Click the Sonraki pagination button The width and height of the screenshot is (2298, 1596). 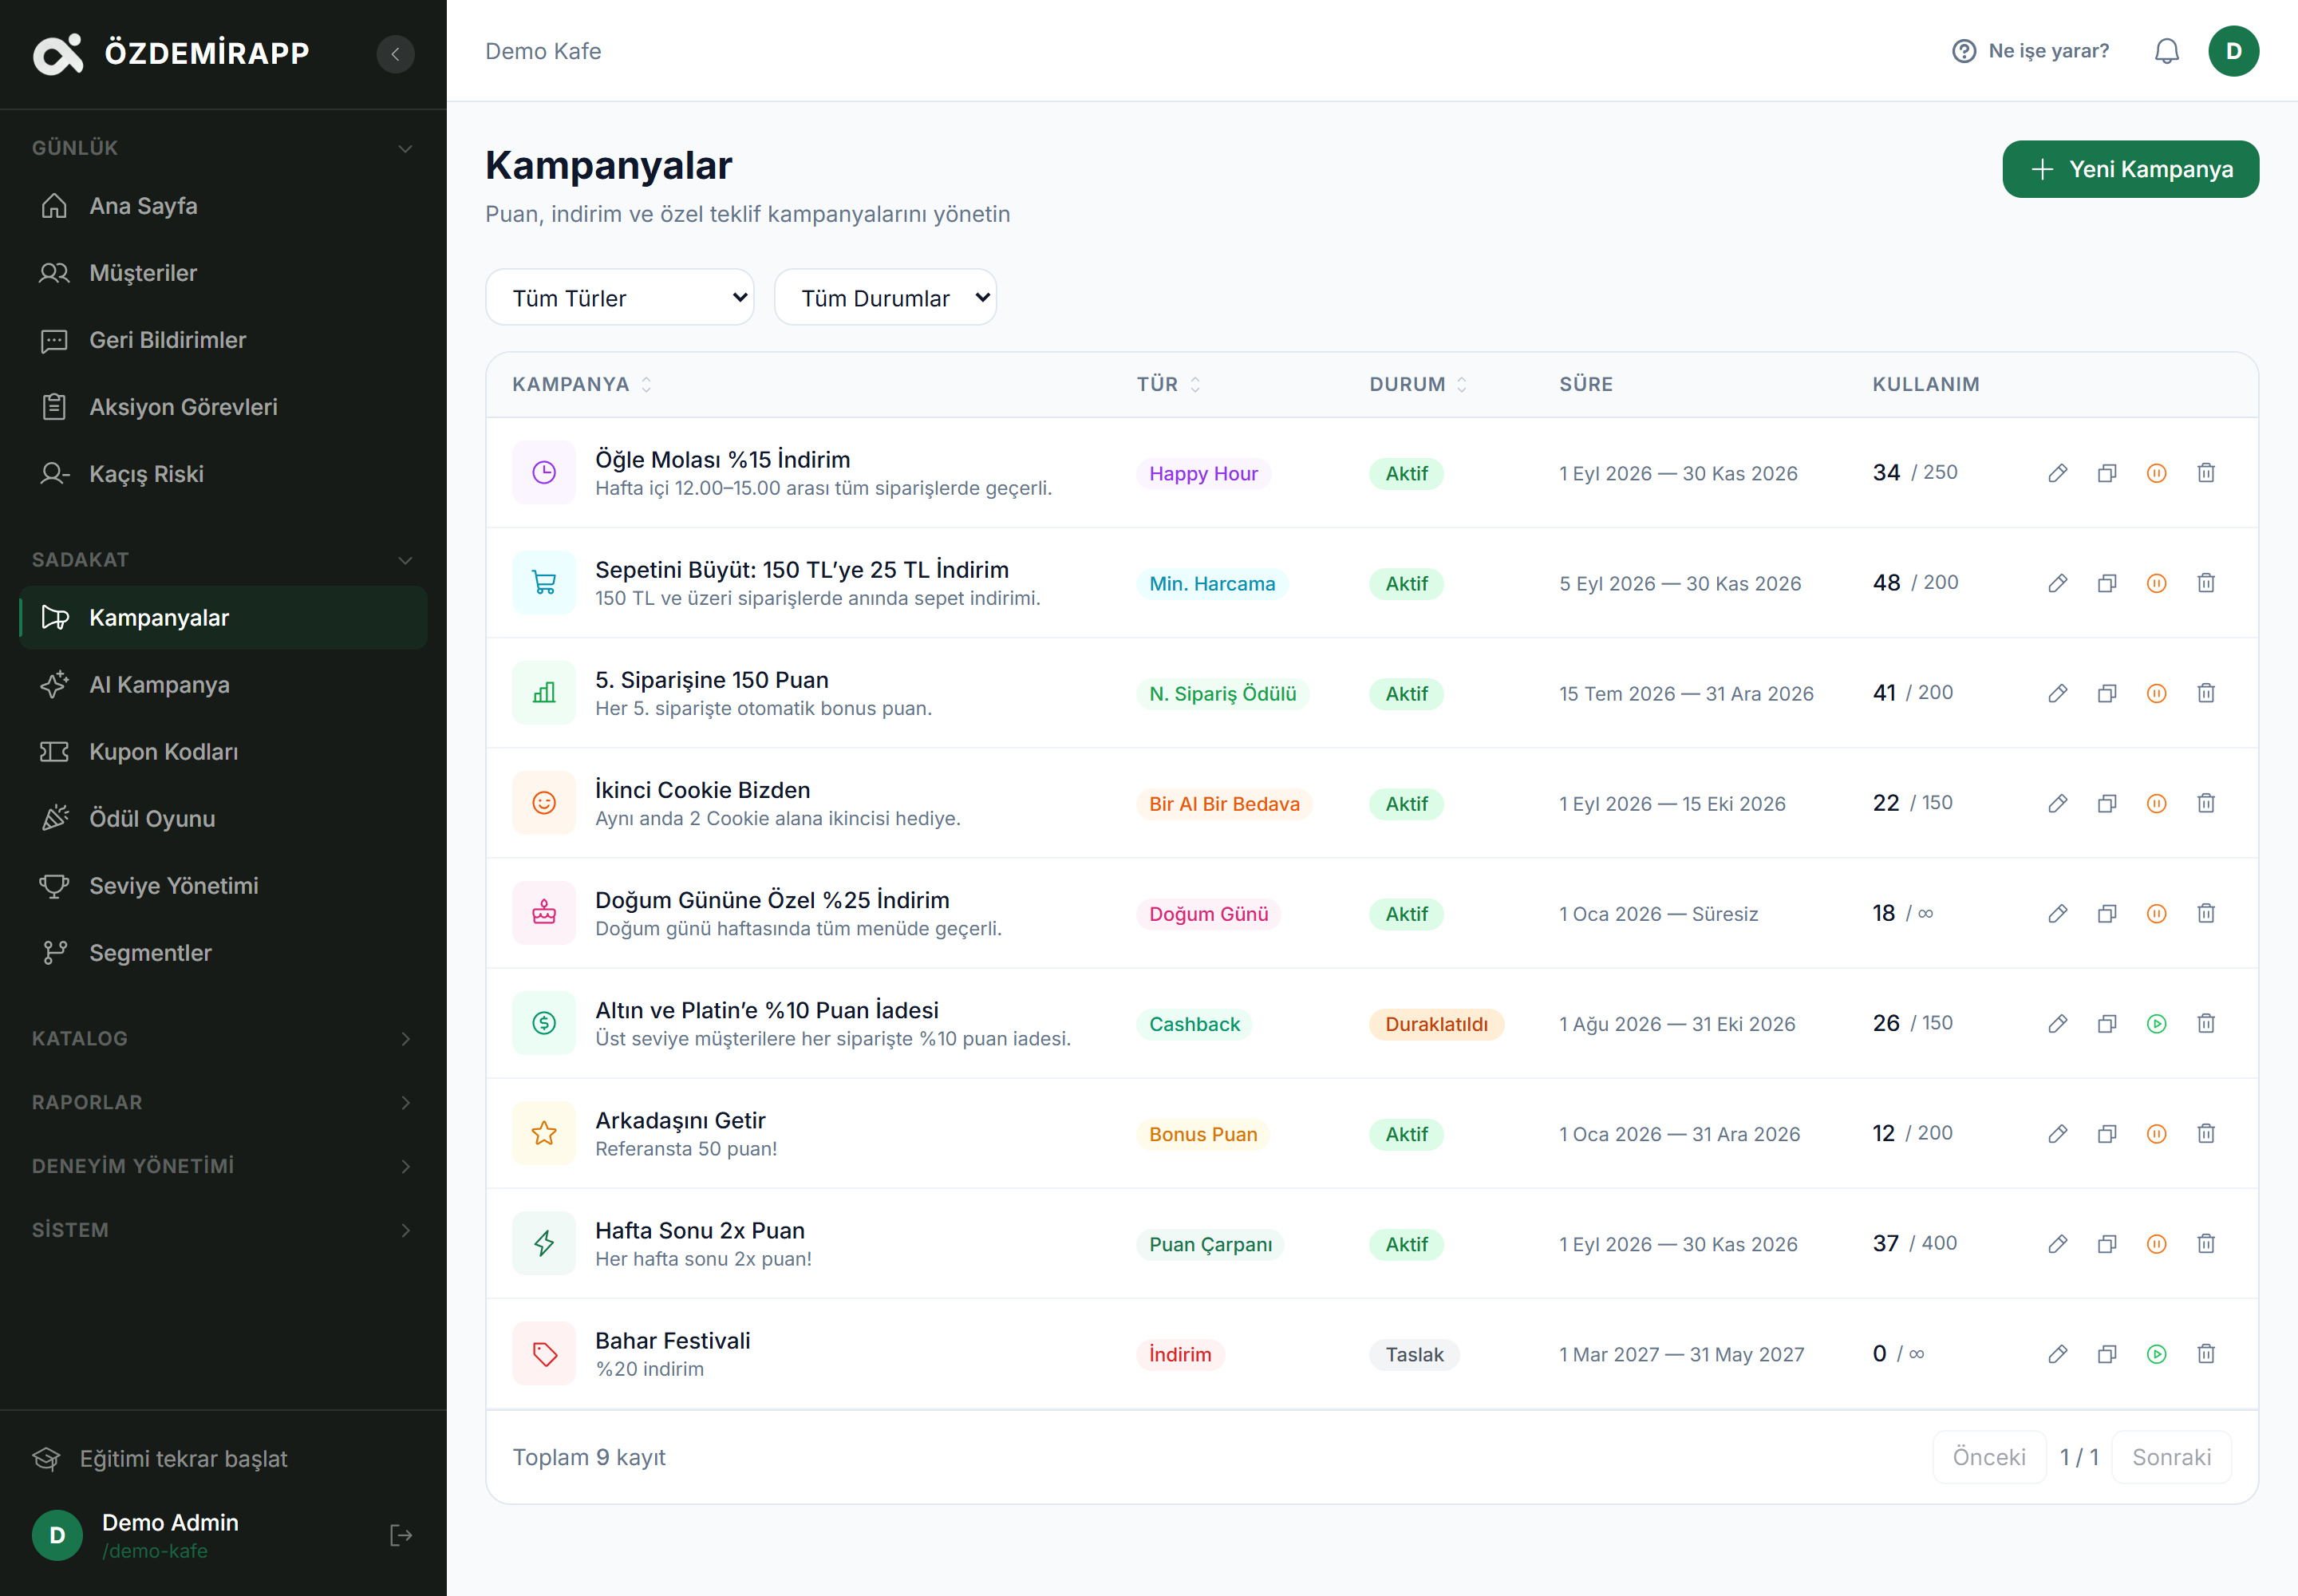pyautogui.click(x=2171, y=1457)
